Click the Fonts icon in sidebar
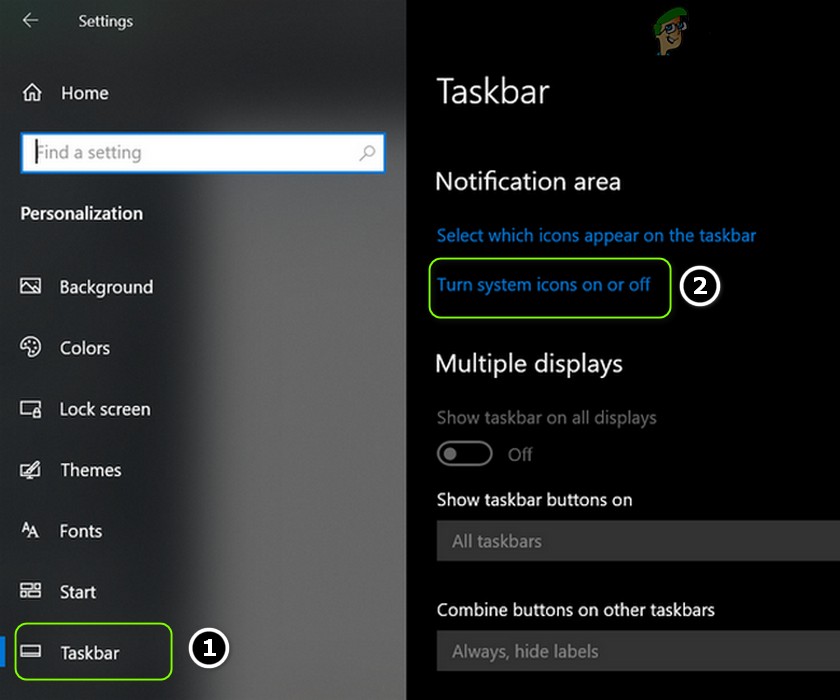Screen dimensions: 840x700 click(x=31, y=531)
